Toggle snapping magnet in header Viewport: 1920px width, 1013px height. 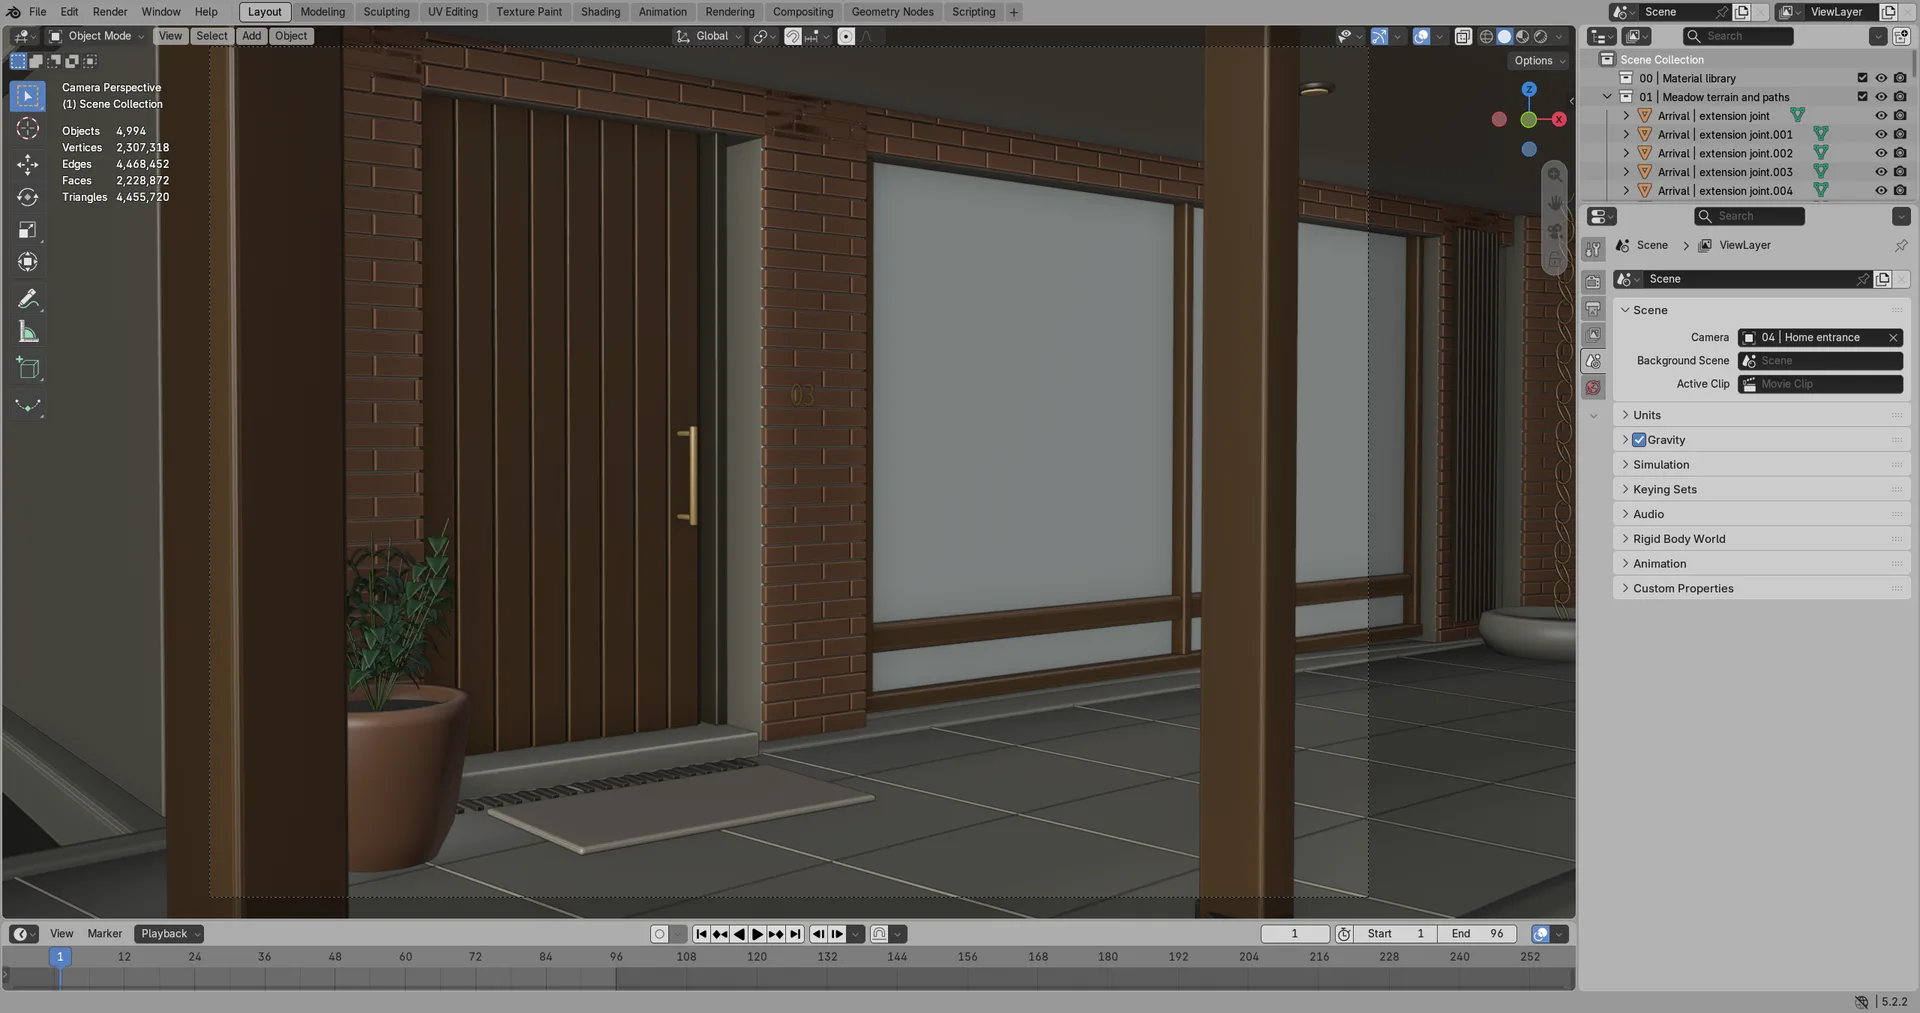click(793, 36)
